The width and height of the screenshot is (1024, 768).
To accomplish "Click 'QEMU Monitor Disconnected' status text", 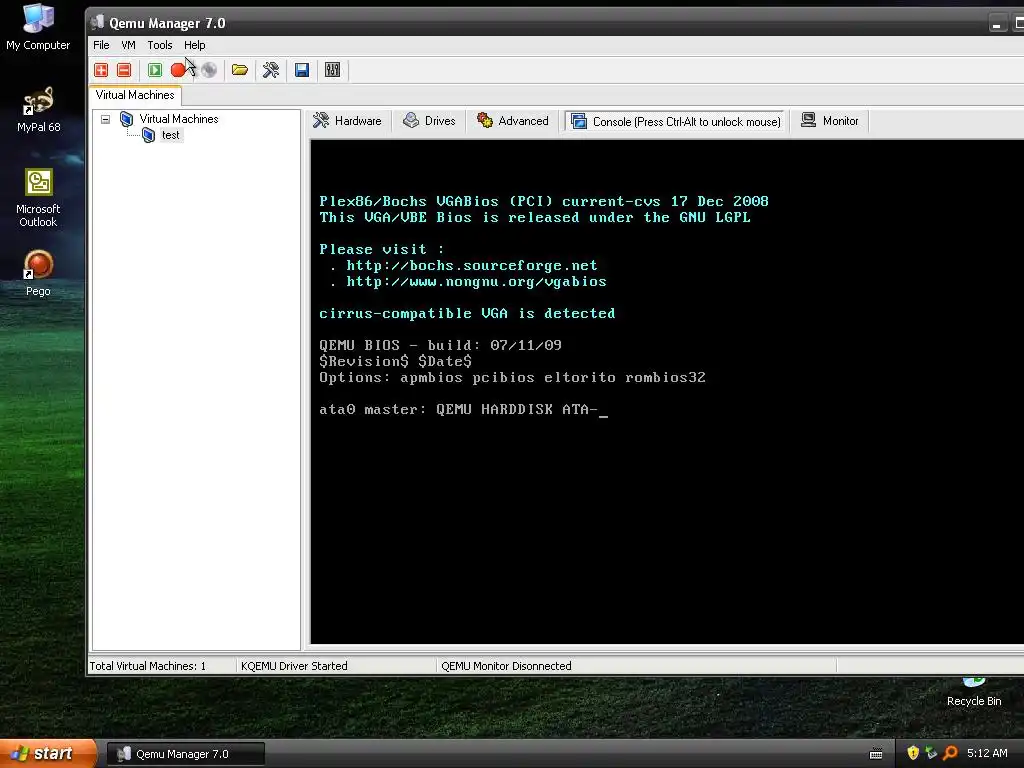I will click(506, 666).
